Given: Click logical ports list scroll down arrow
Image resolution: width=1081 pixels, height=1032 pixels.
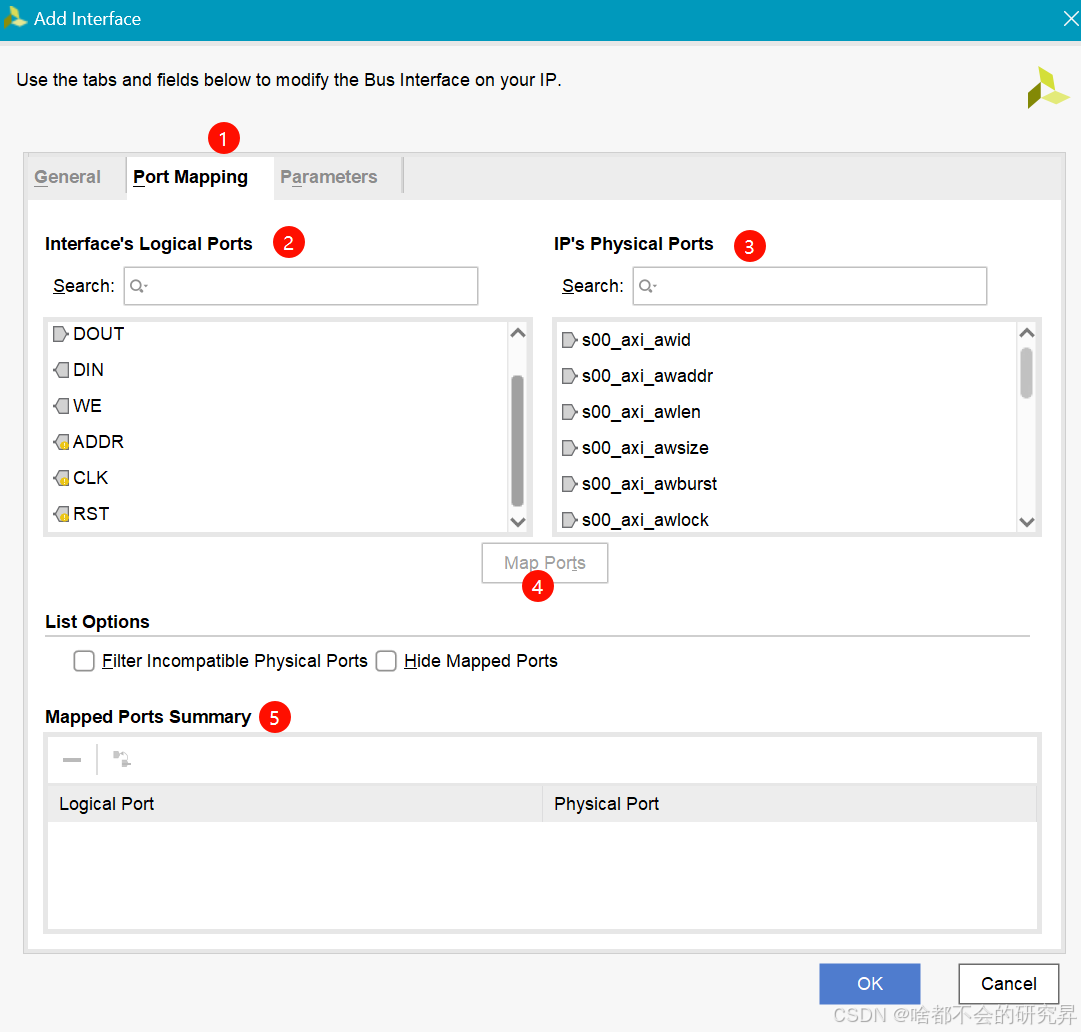Looking at the screenshot, I should tap(518, 522).
